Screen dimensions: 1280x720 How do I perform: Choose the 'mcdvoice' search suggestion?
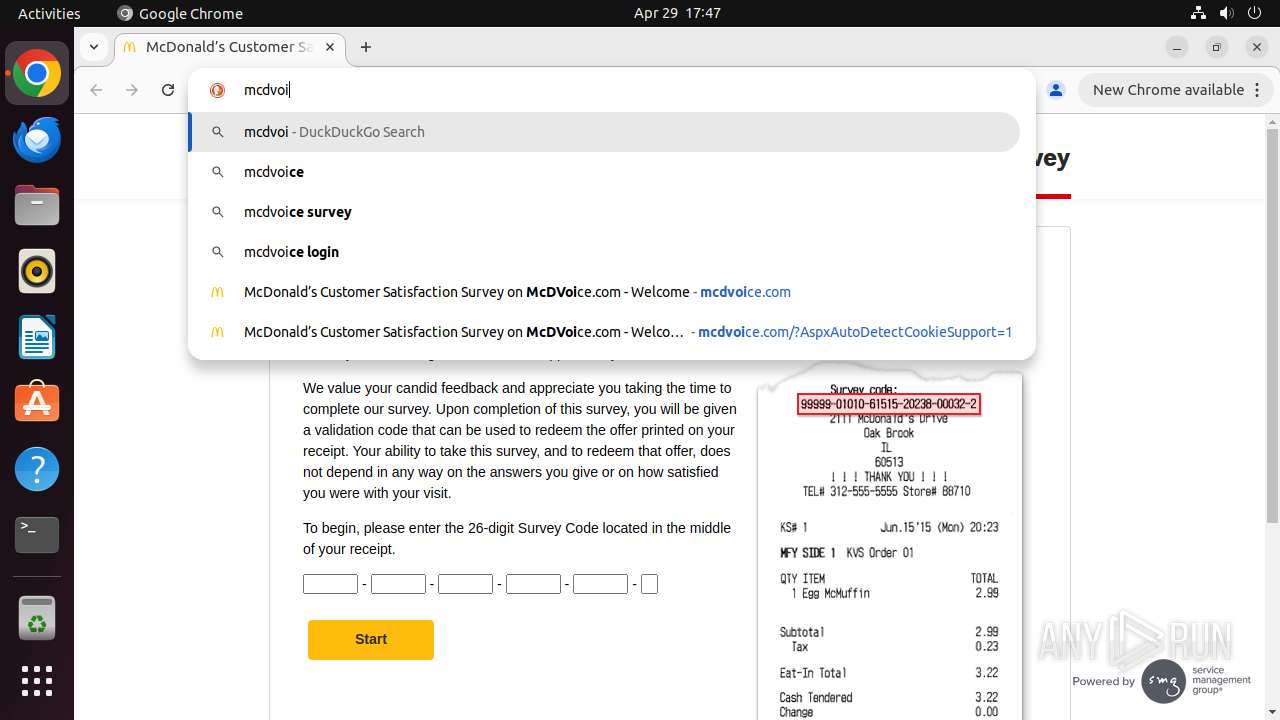[604, 172]
